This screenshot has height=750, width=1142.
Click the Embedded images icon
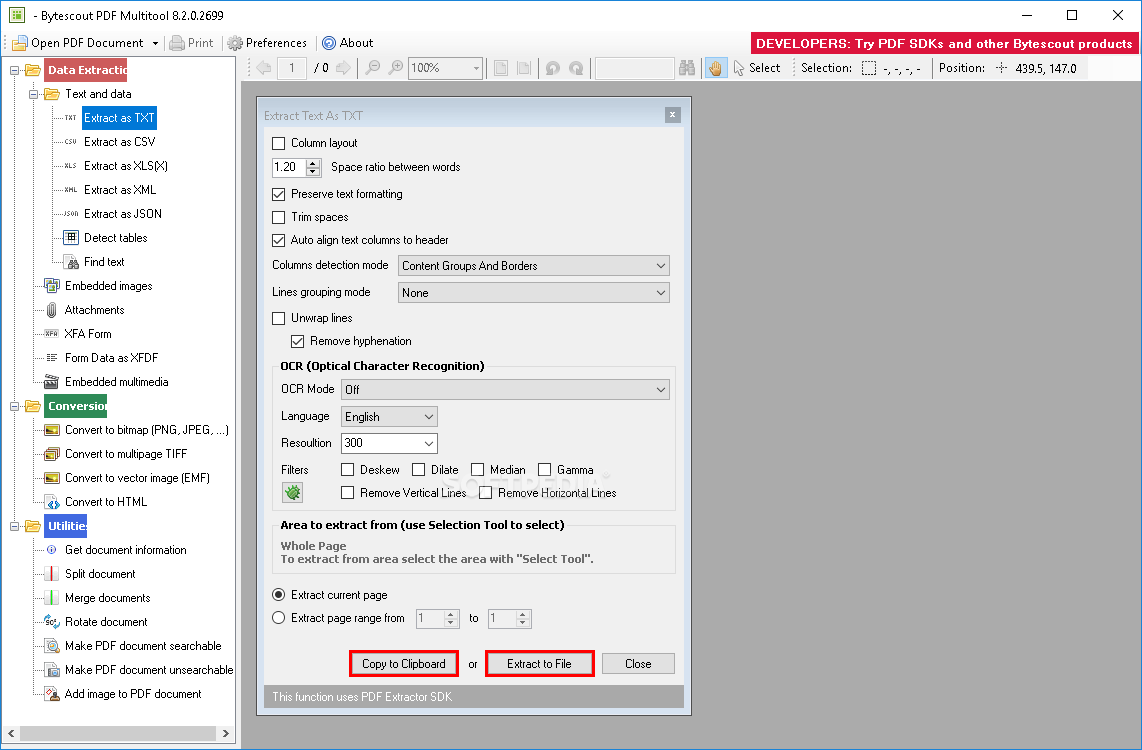52,285
